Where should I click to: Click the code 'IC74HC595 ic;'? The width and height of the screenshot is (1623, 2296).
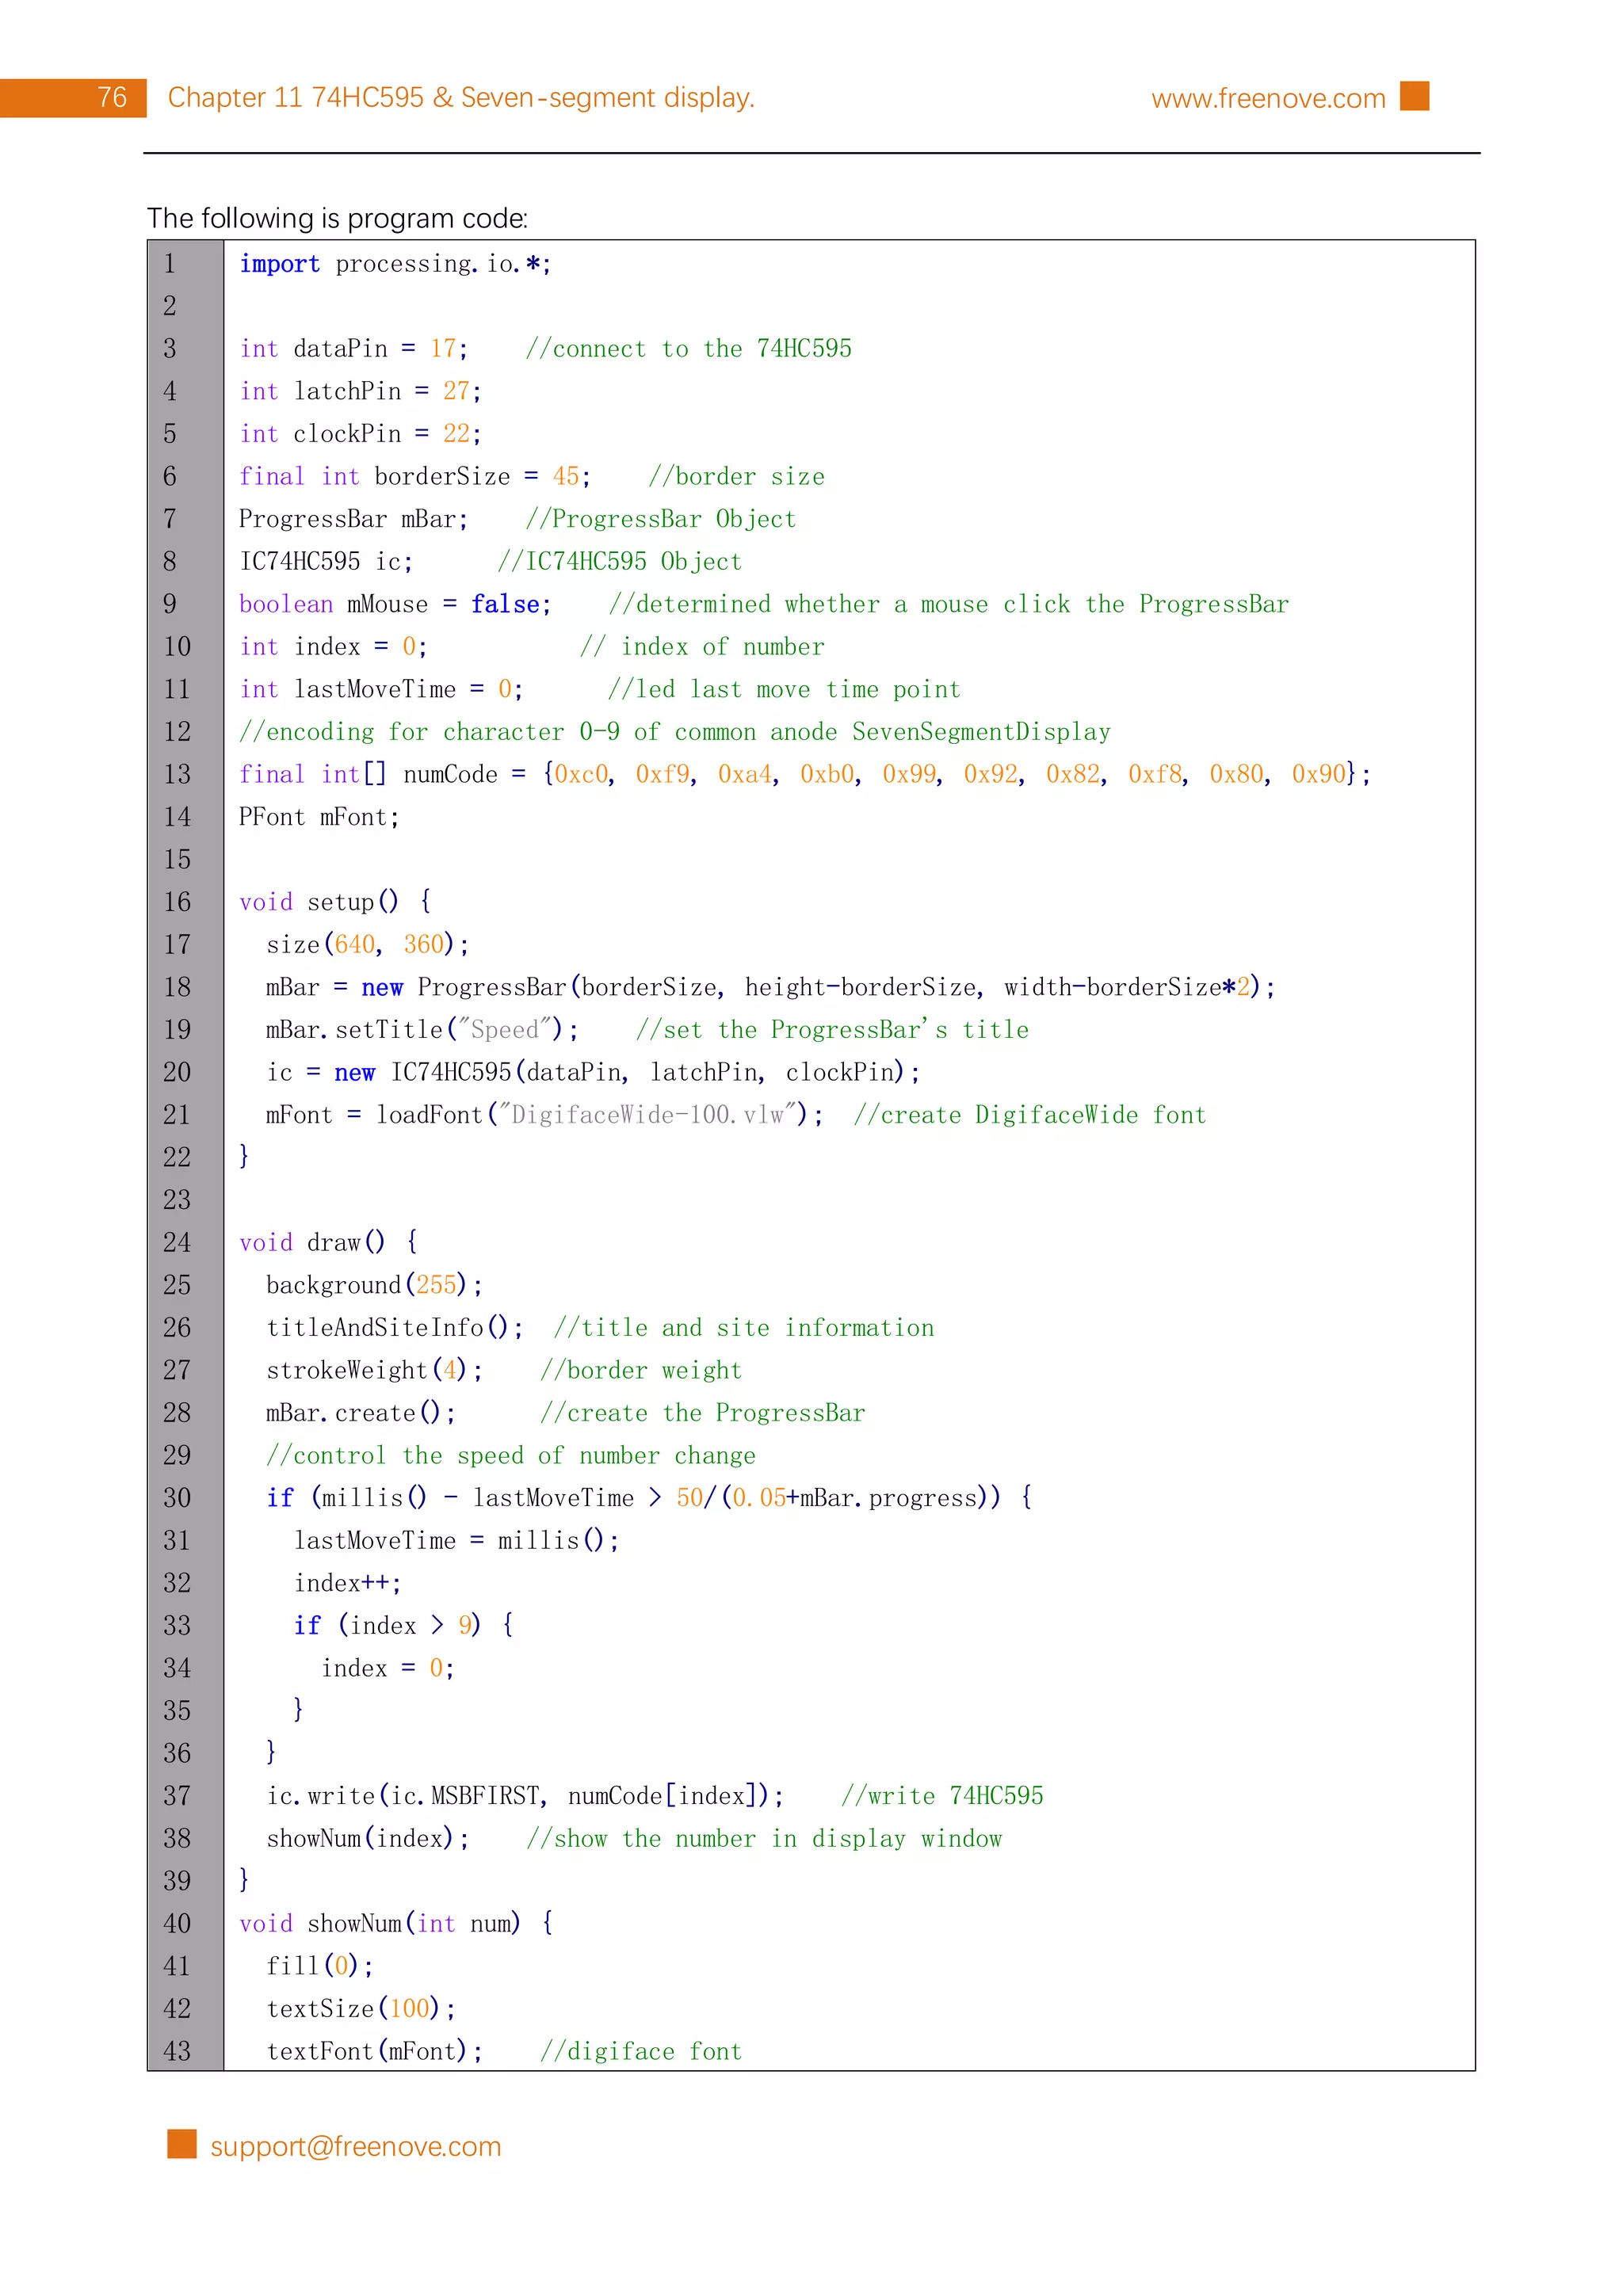(326, 562)
